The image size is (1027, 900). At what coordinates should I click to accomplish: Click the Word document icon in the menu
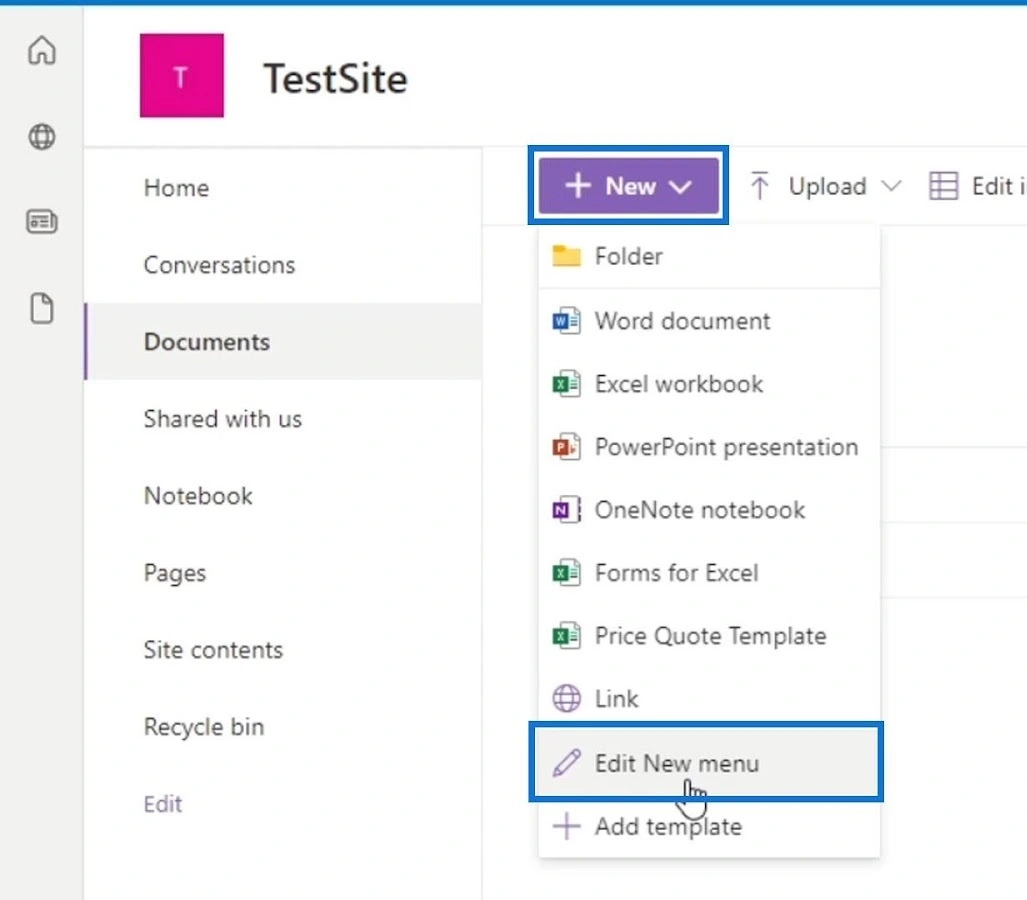[566, 320]
